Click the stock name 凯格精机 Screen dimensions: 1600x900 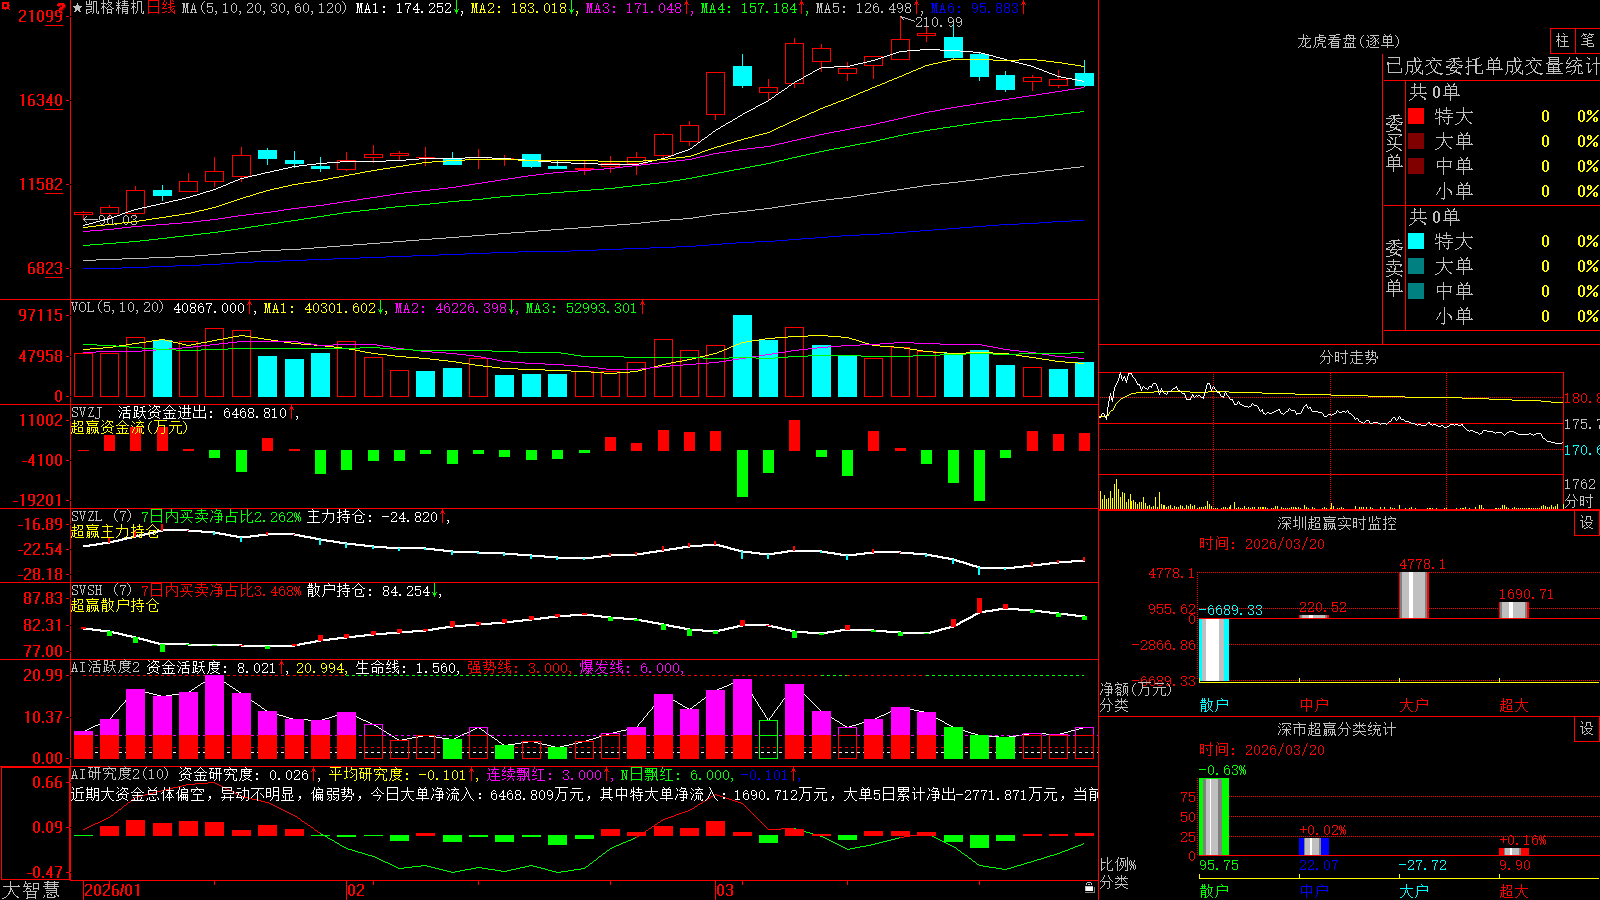click(x=115, y=8)
